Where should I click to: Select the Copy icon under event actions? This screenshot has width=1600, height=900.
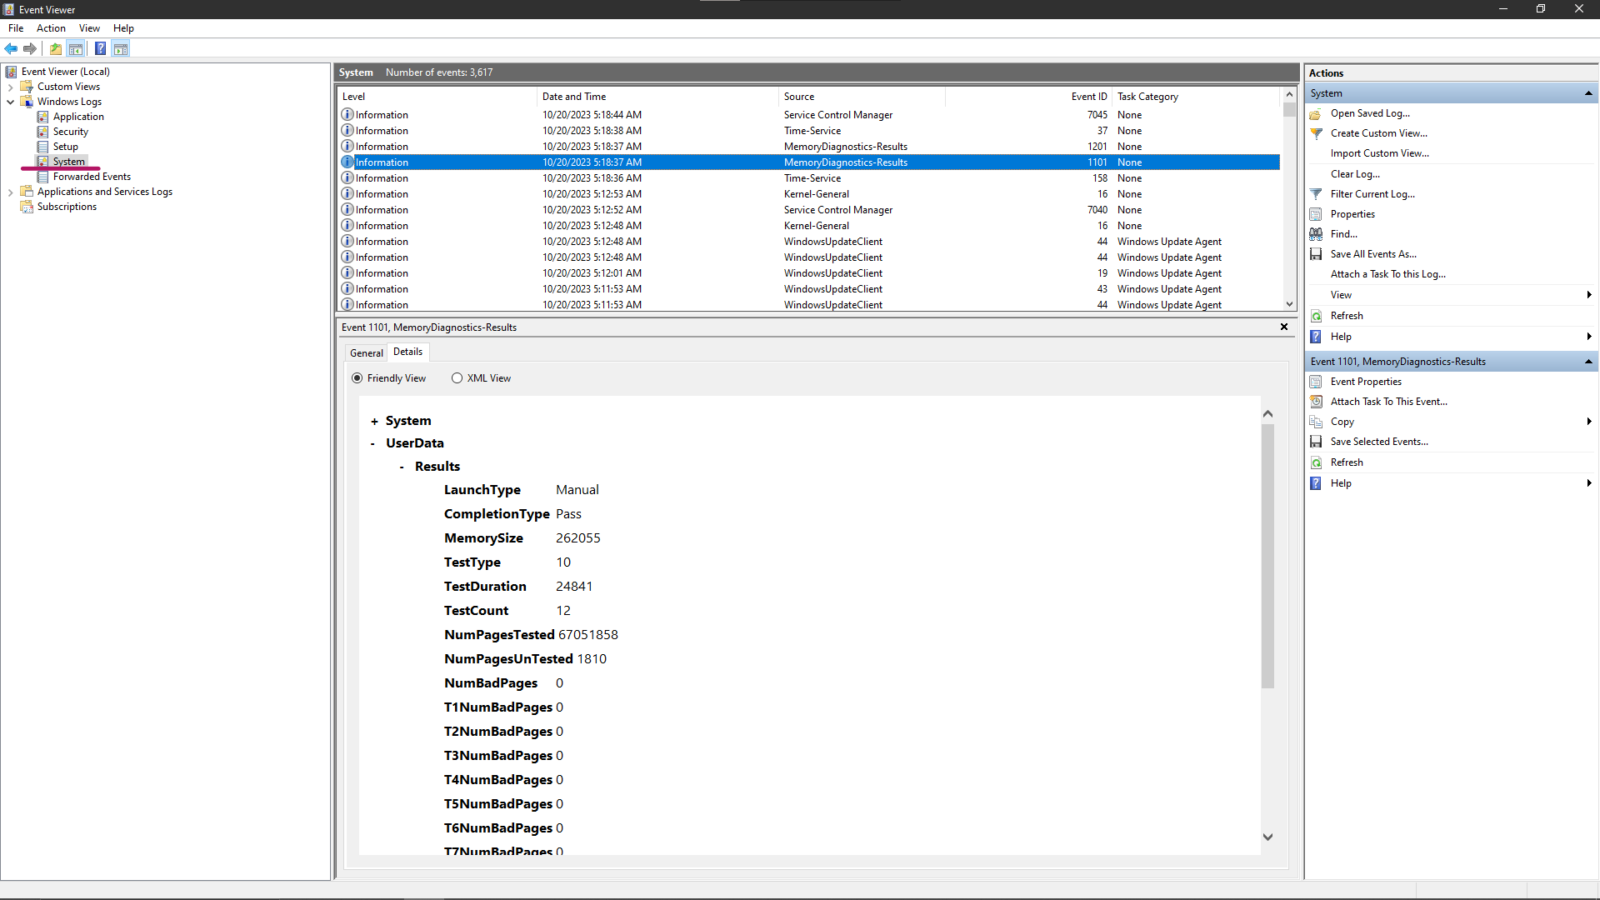(1317, 421)
